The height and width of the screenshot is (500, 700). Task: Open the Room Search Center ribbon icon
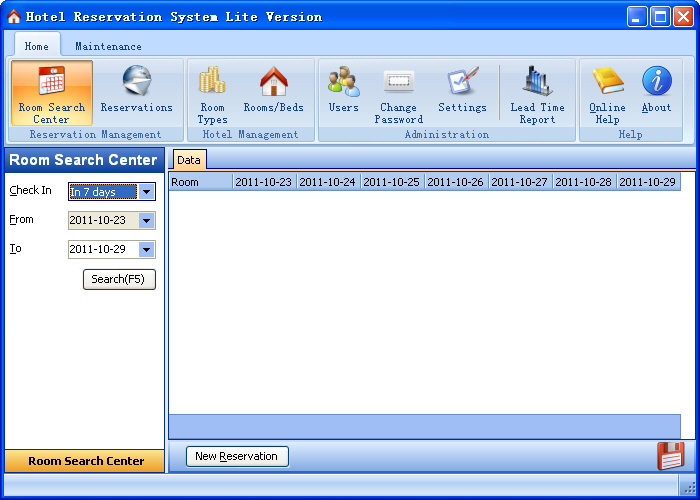52,93
